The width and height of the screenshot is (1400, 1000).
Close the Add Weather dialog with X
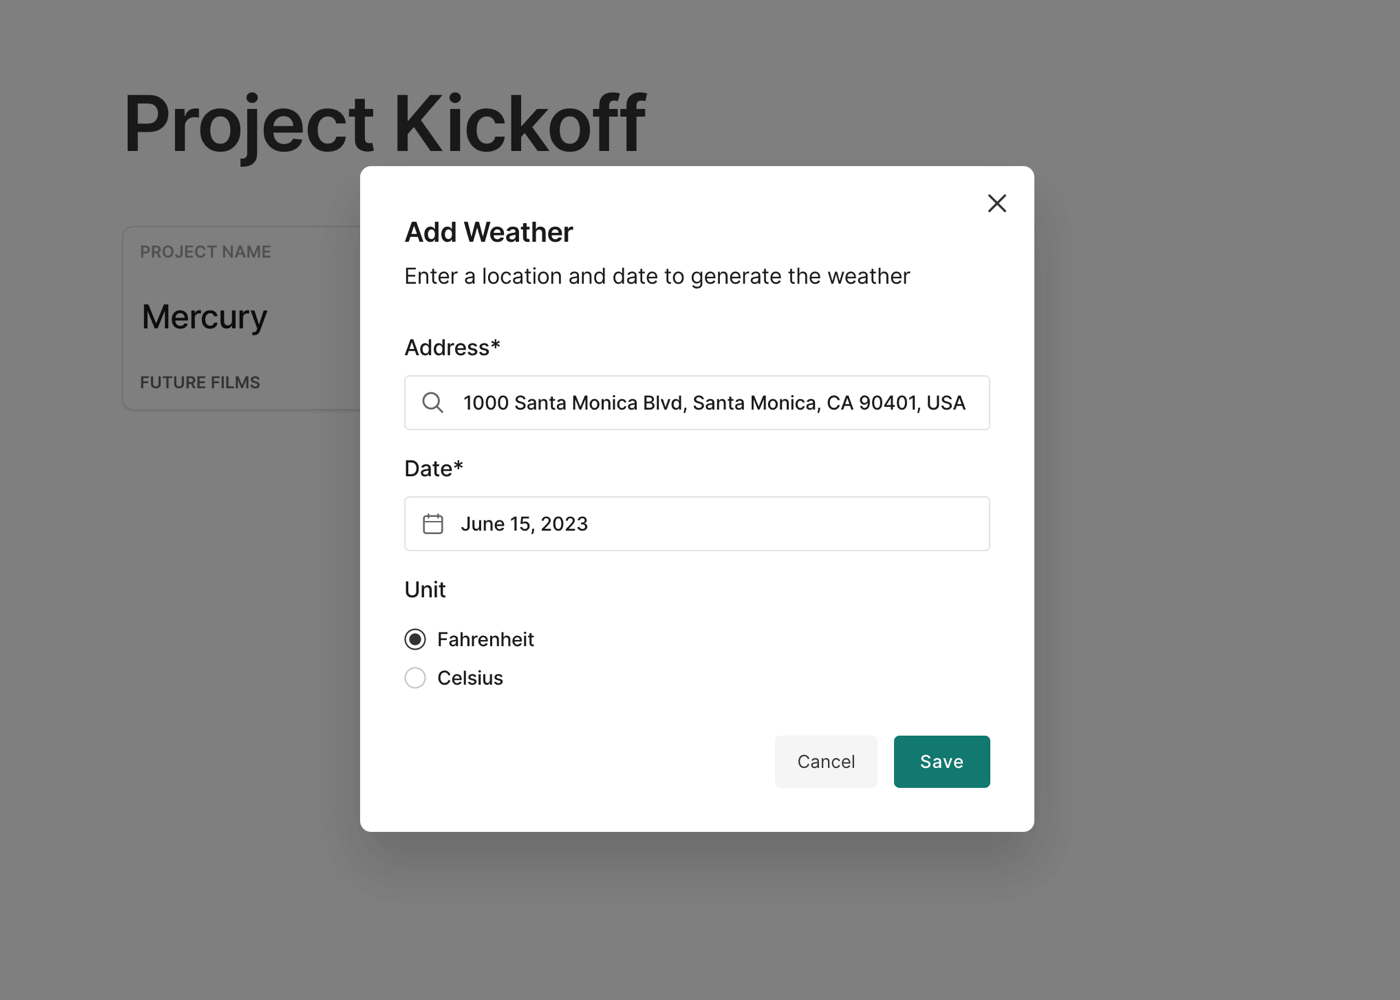pos(997,204)
